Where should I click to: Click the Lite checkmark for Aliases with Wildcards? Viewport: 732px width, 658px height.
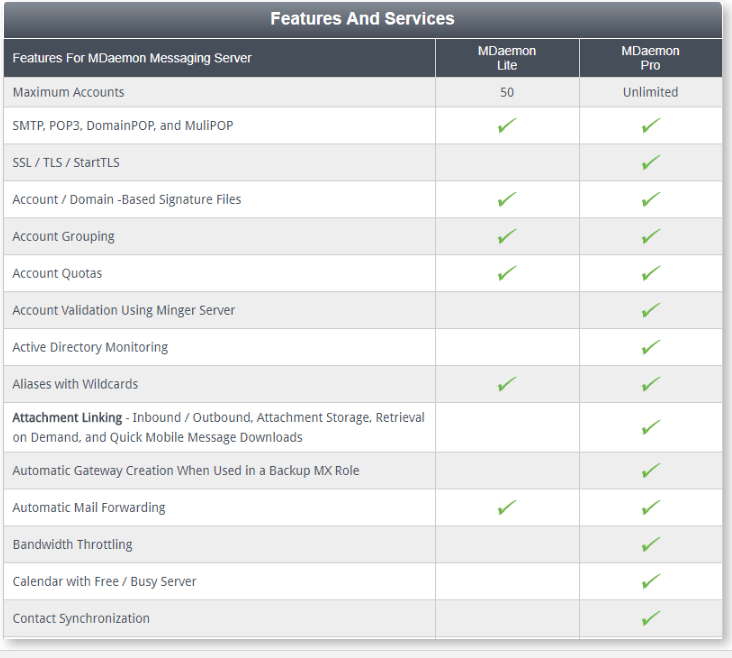click(507, 384)
